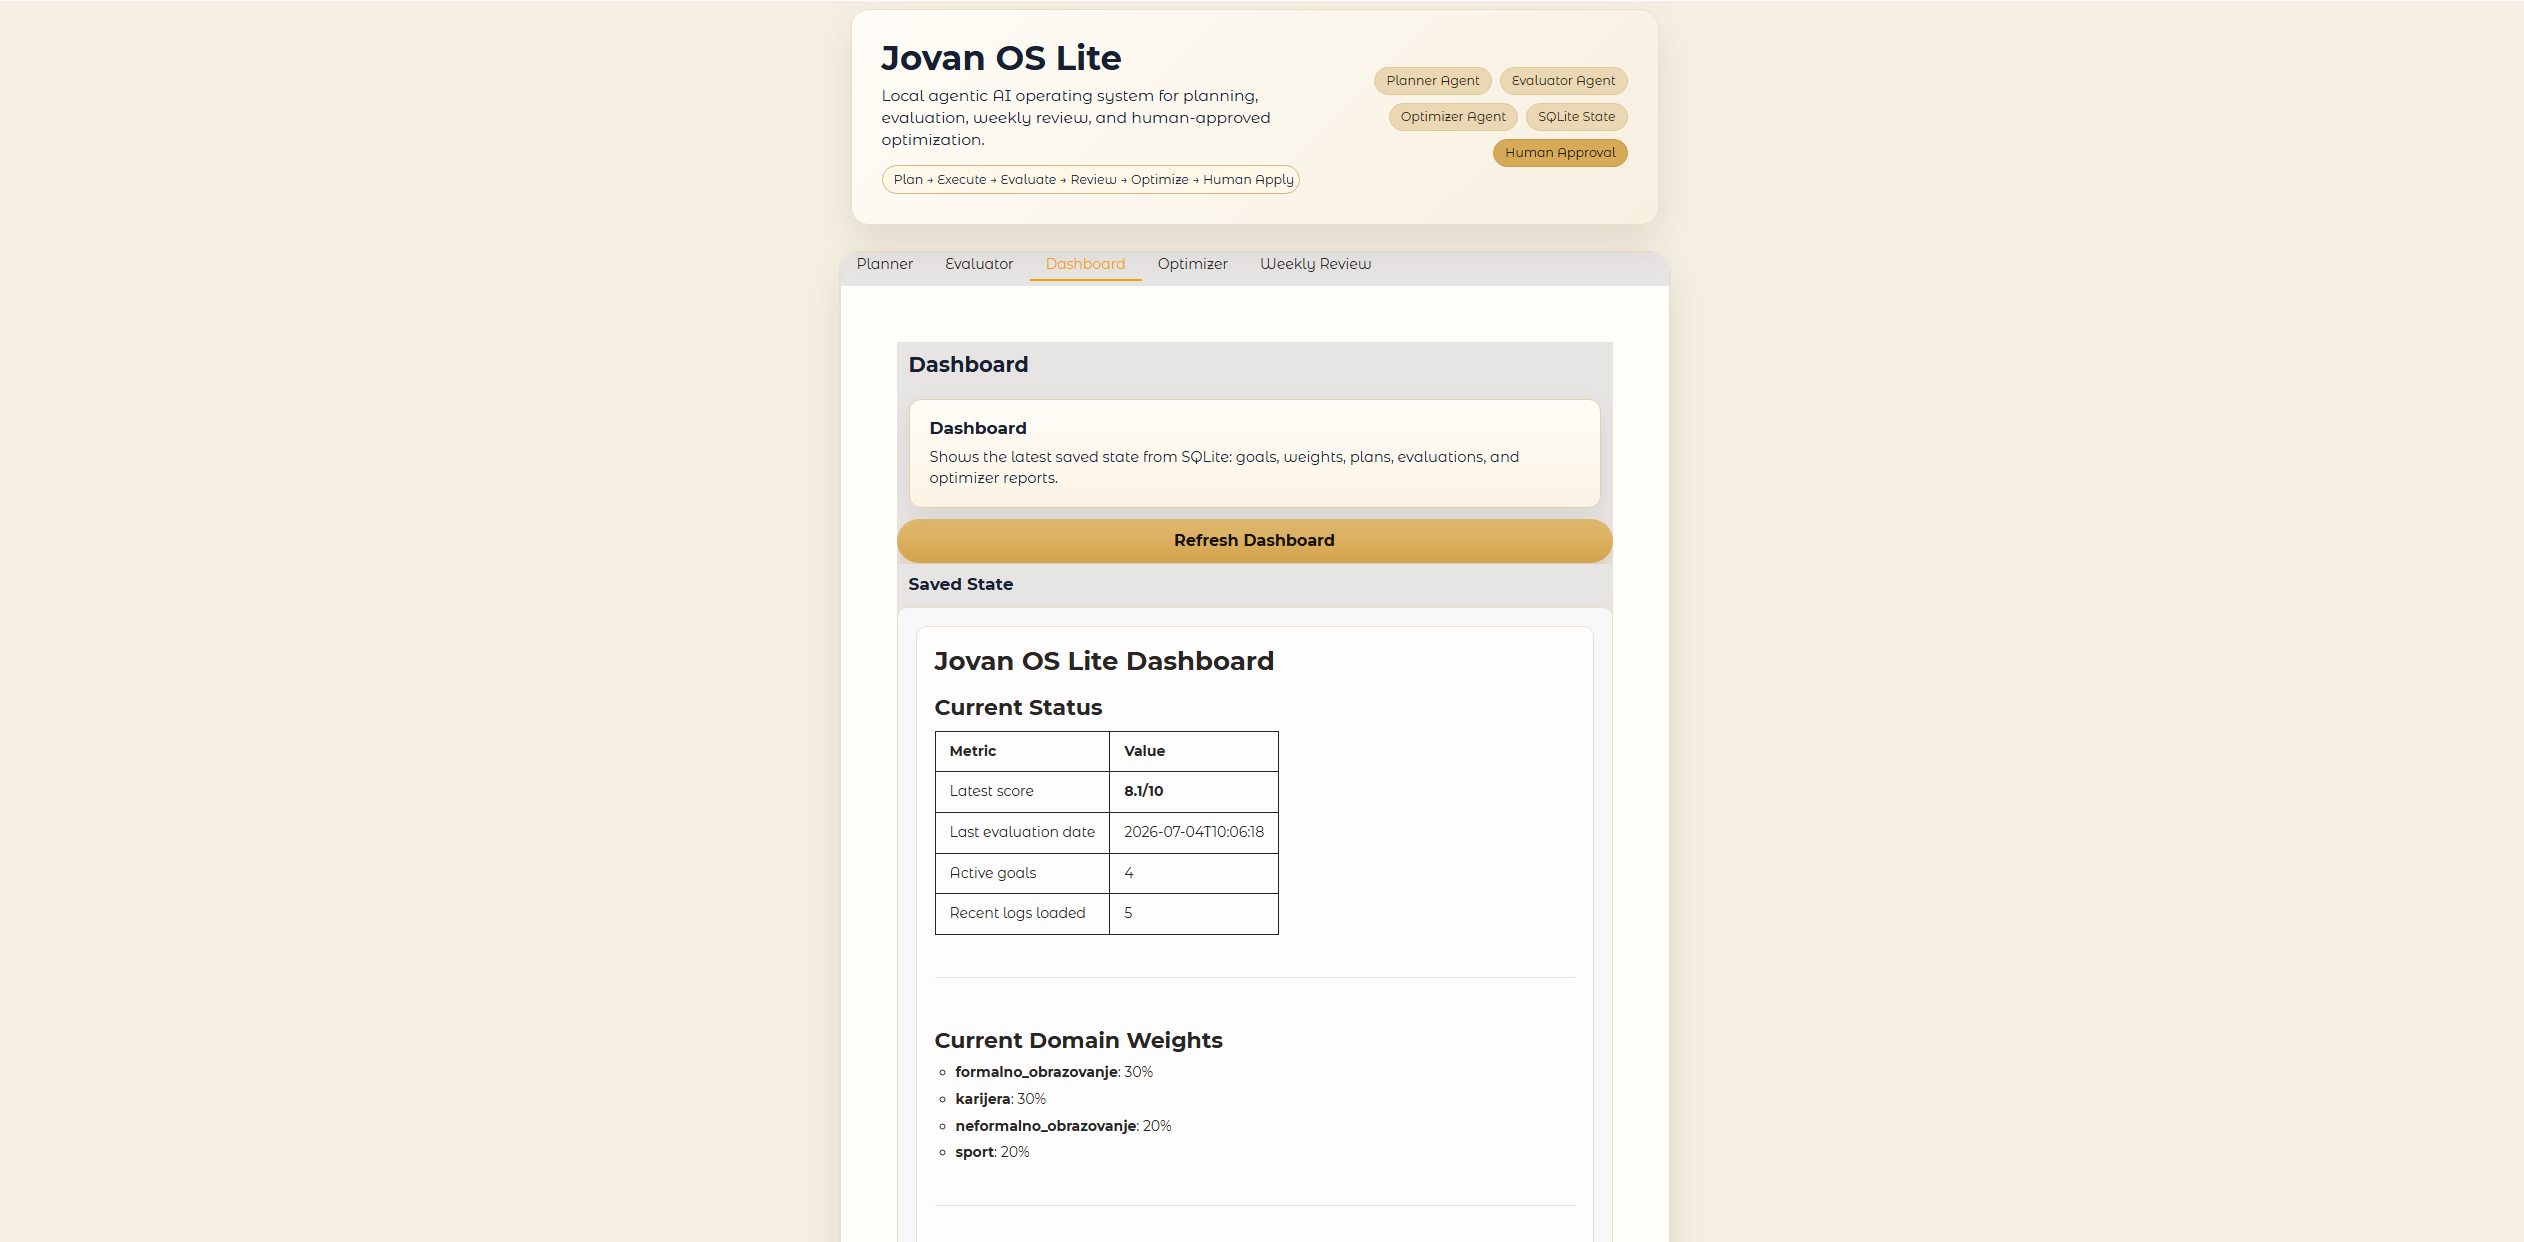
Task: Click the Recent logs loaded cell
Action: [1022, 913]
